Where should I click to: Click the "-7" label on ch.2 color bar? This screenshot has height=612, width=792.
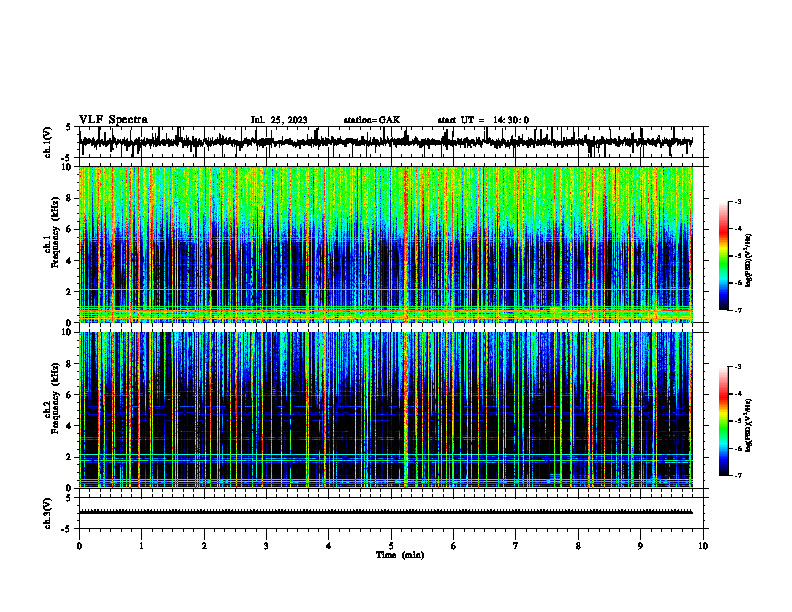(x=738, y=476)
